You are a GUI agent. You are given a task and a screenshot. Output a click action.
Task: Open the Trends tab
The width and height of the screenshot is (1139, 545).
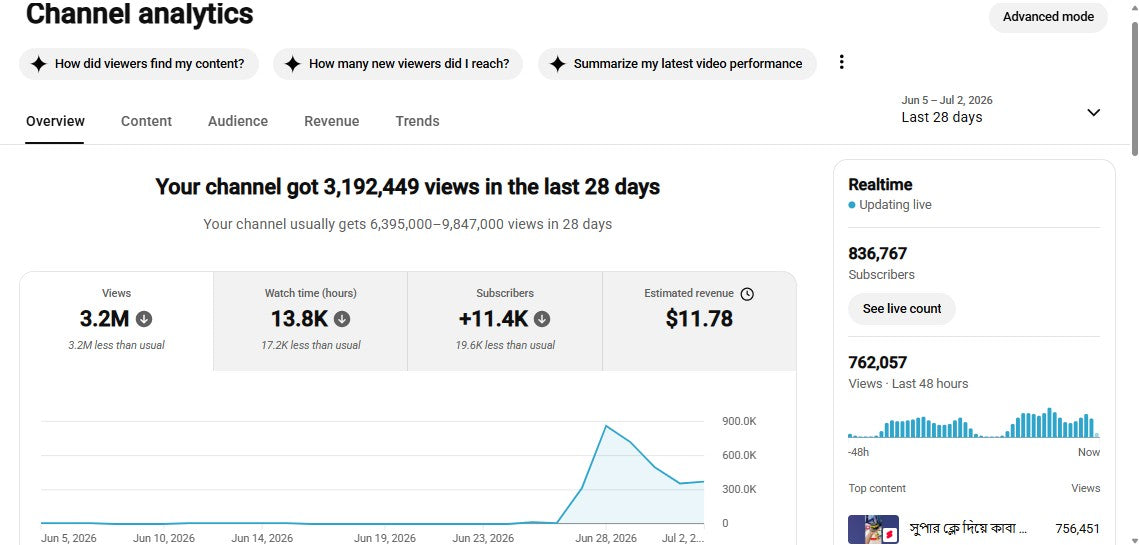[x=417, y=121]
